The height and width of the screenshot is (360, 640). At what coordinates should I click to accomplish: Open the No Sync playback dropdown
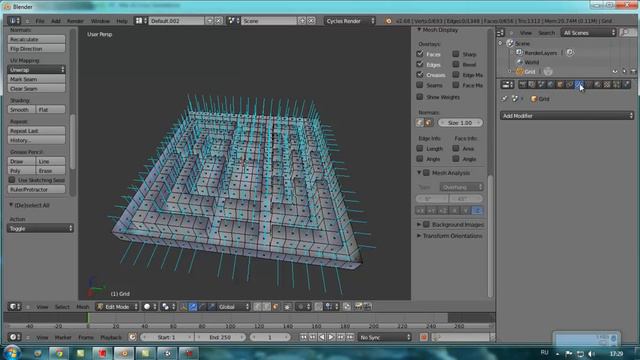pos(384,337)
